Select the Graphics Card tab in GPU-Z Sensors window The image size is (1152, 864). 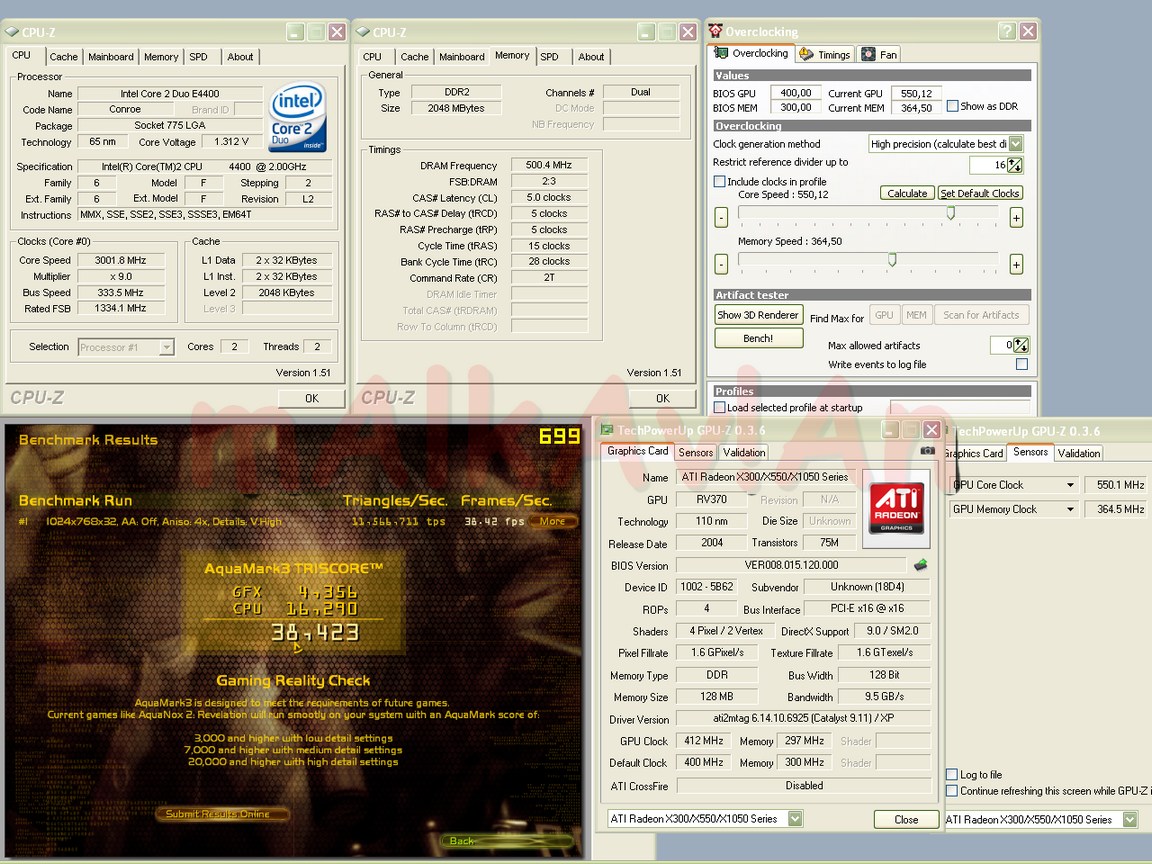974,453
